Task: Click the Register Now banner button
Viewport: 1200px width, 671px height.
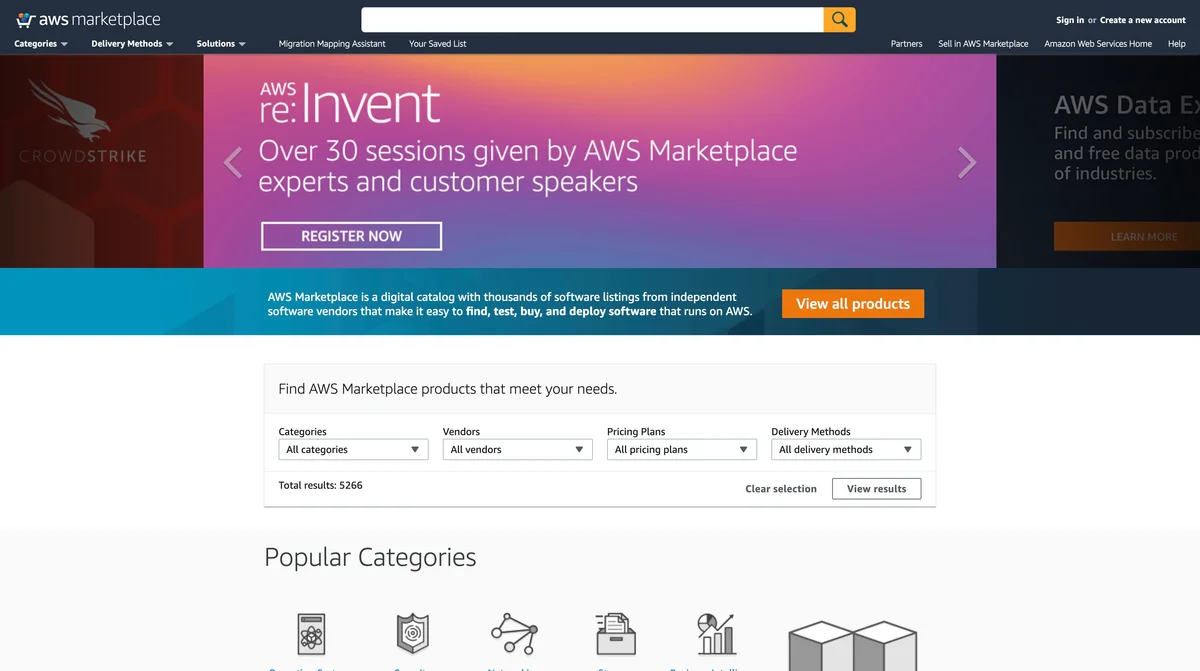Action: [x=351, y=235]
